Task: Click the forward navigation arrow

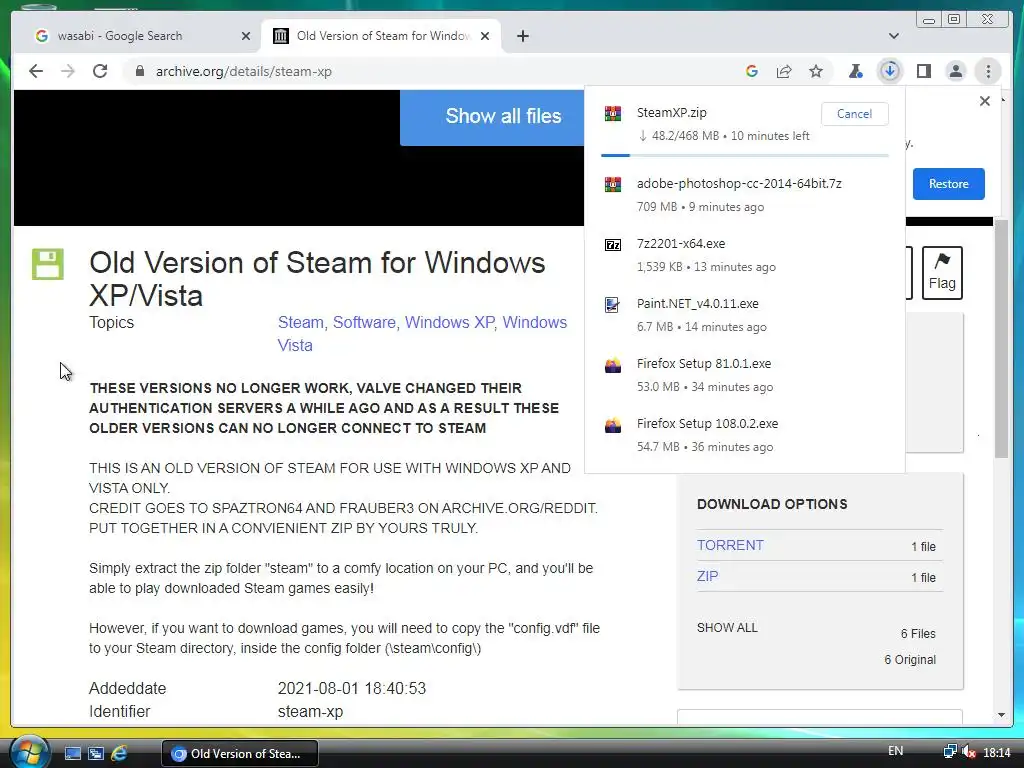Action: pyautogui.click(x=68, y=71)
